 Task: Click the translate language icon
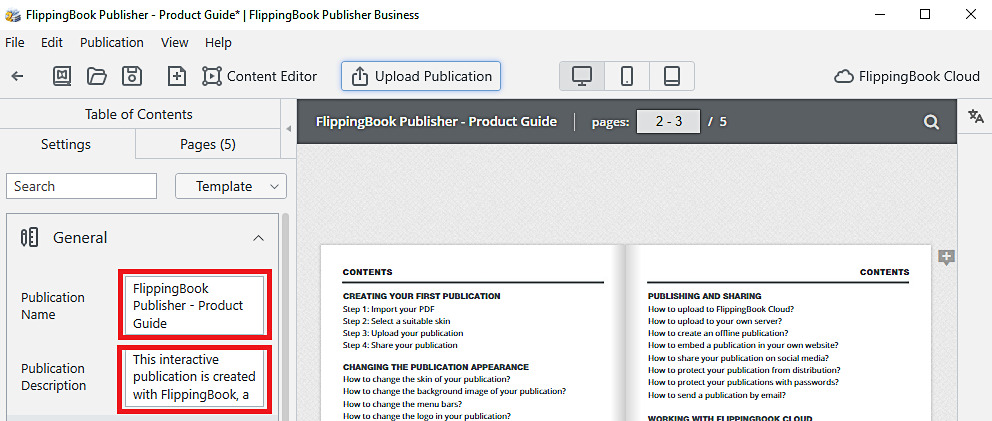(976, 116)
